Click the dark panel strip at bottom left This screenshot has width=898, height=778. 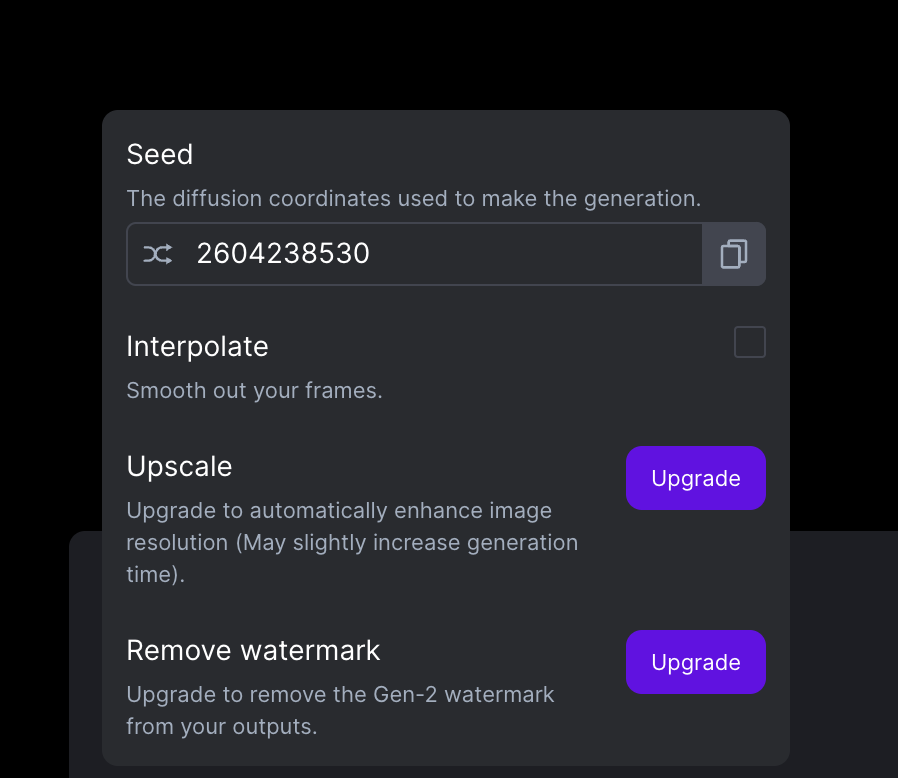click(85, 654)
